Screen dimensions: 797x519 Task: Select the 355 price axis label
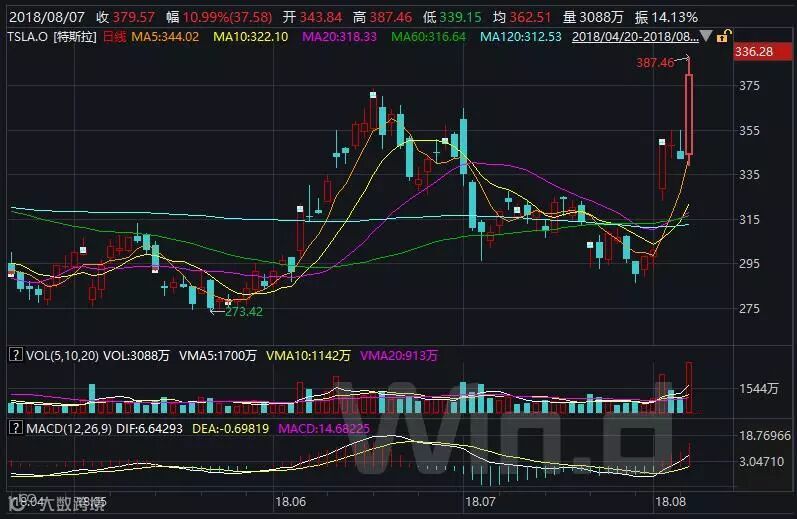tap(749, 130)
